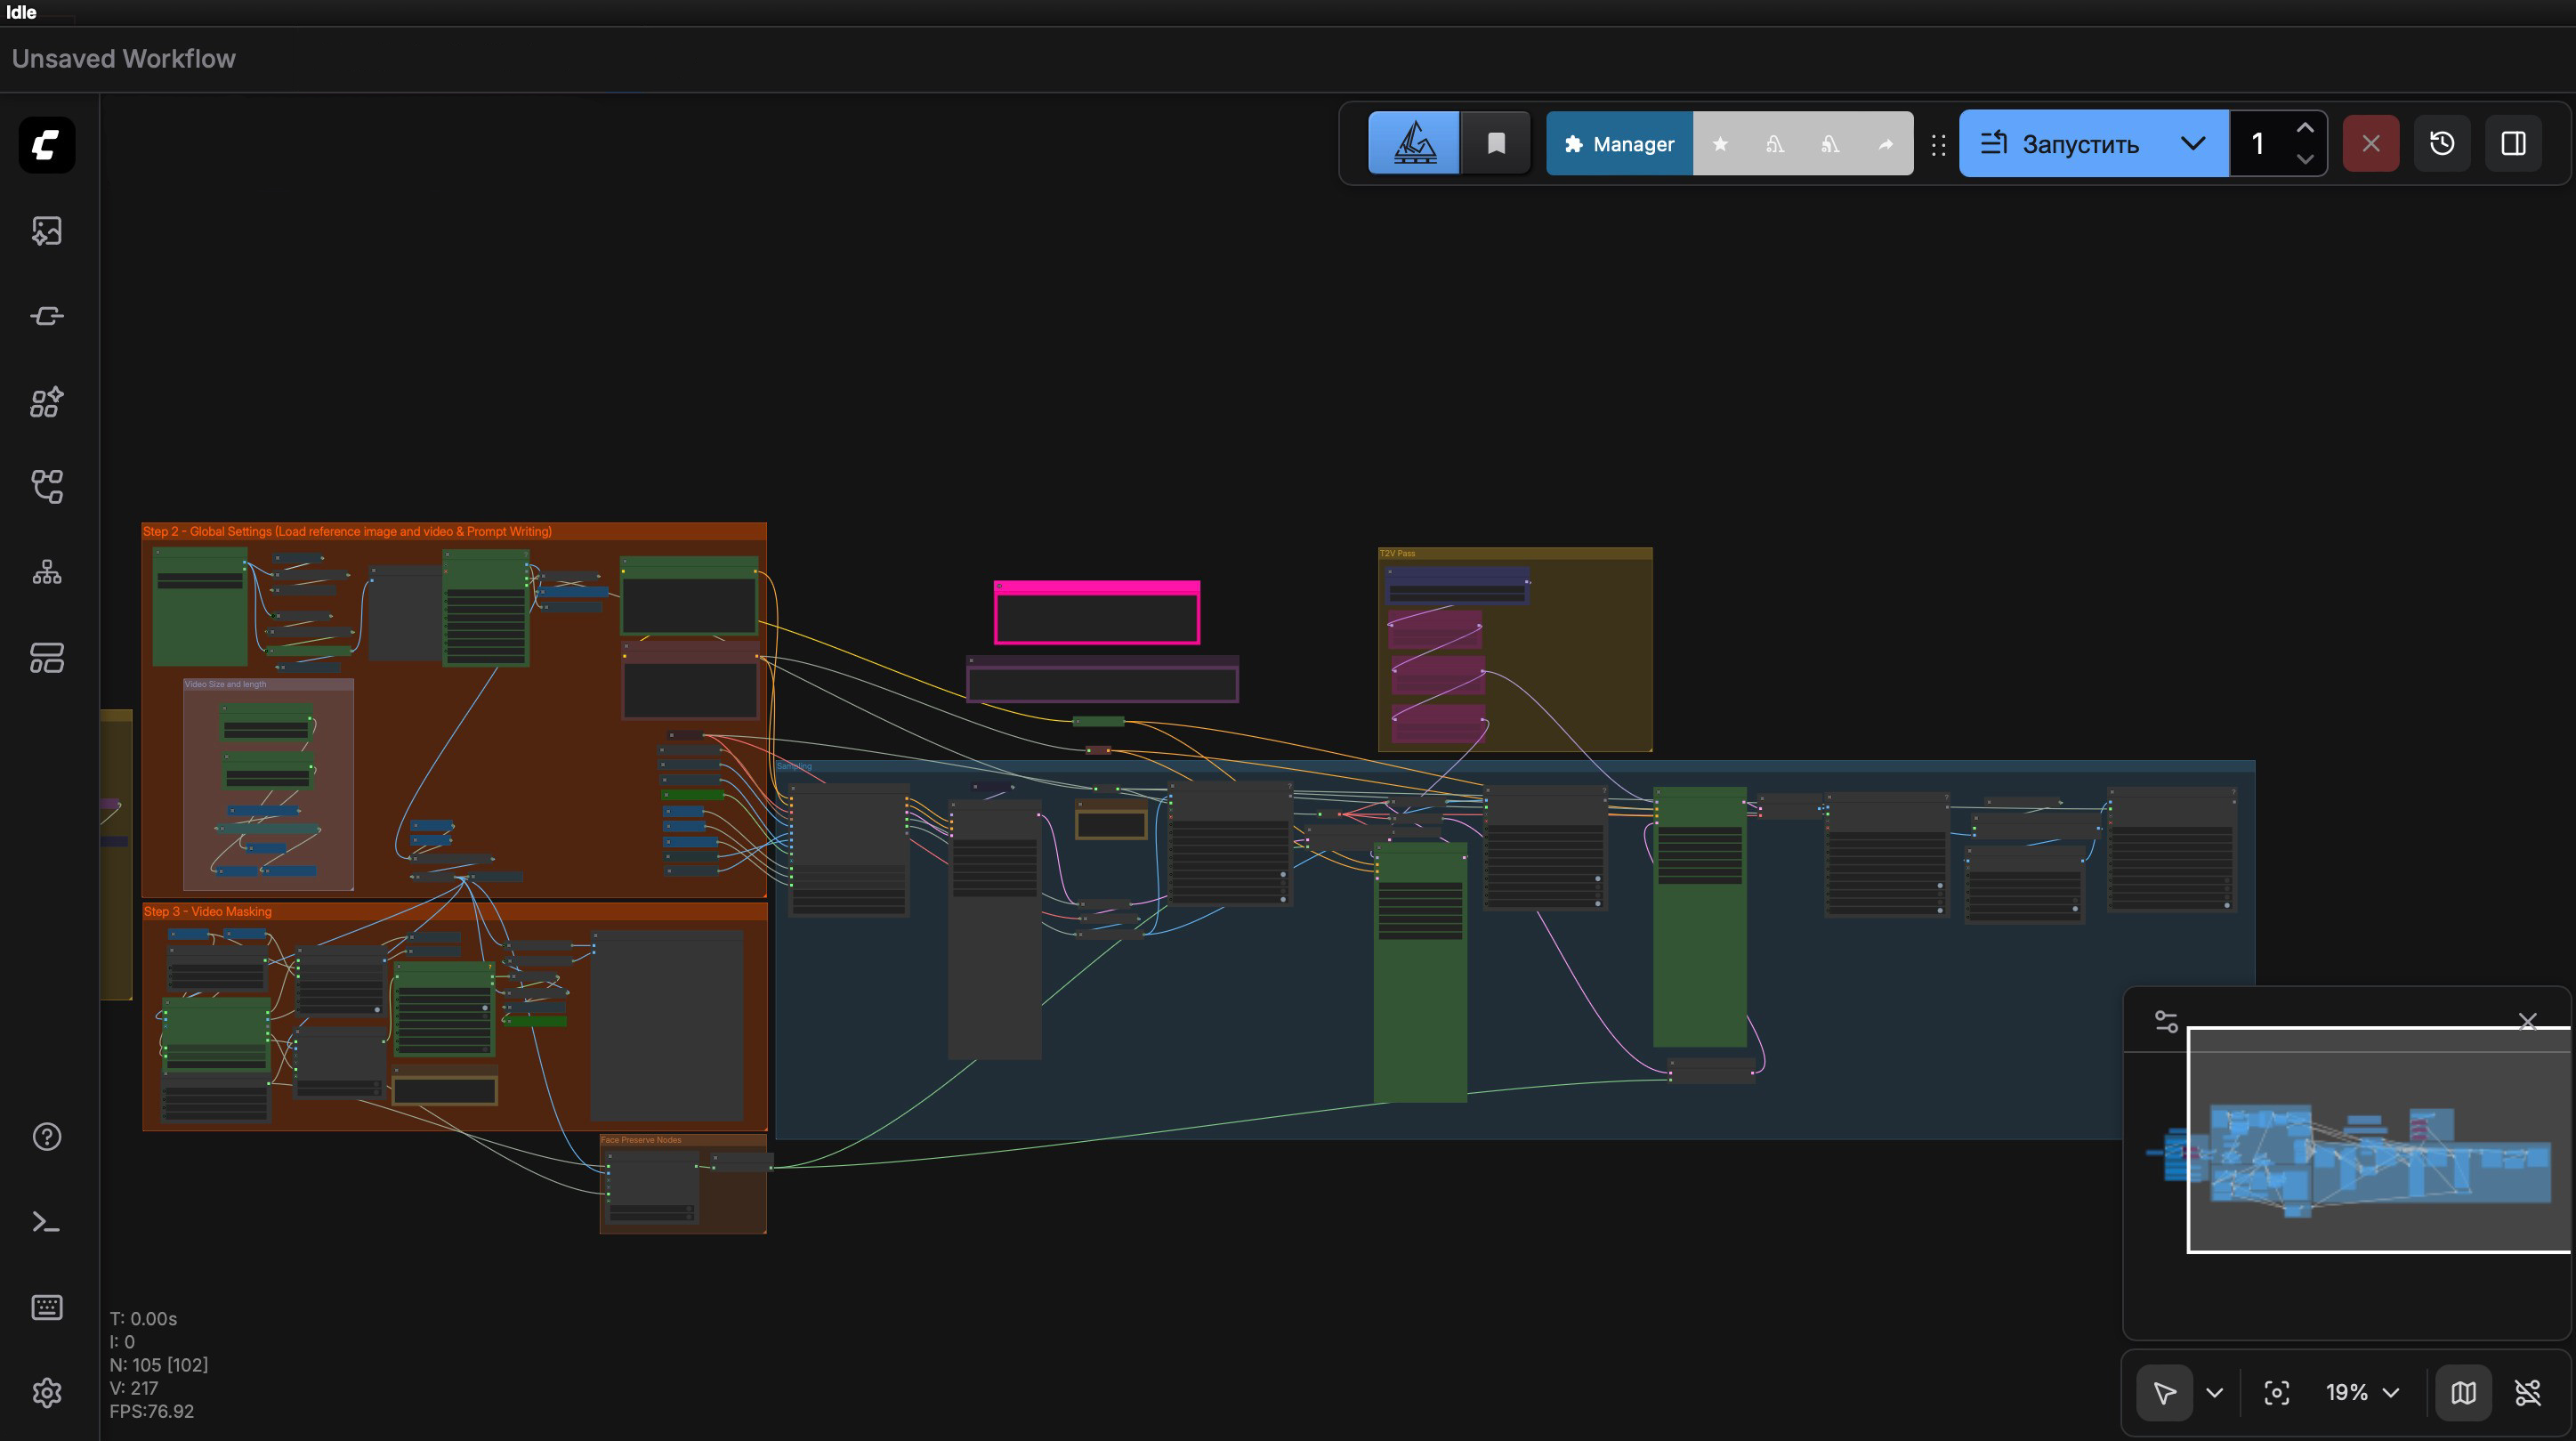Toggle the right side panel
Viewport: 2576px width, 1441px height.
point(2514,143)
